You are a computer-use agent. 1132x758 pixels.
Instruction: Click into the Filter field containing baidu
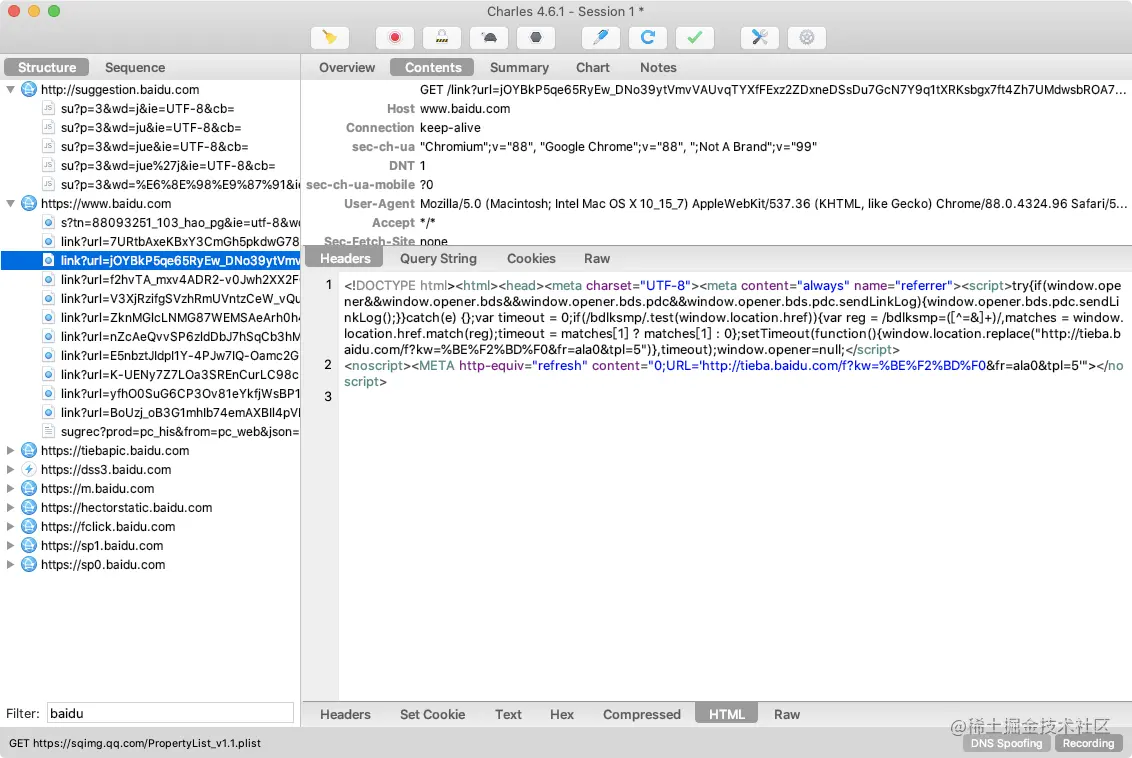(x=170, y=713)
